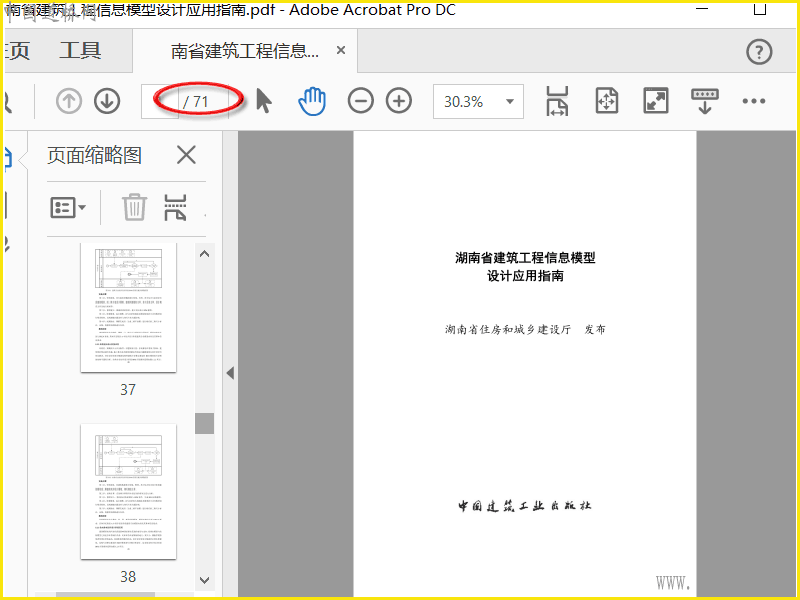The width and height of the screenshot is (800, 600).
Task: Minimize the Acrobat window
Action: pos(703,9)
